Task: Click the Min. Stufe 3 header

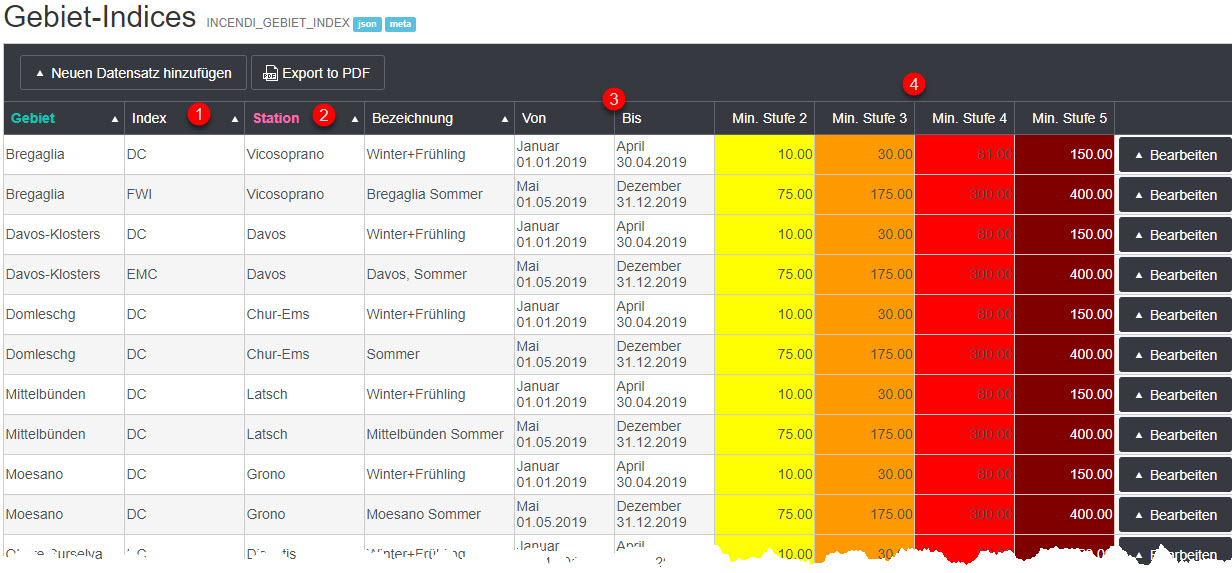Action: pos(865,118)
